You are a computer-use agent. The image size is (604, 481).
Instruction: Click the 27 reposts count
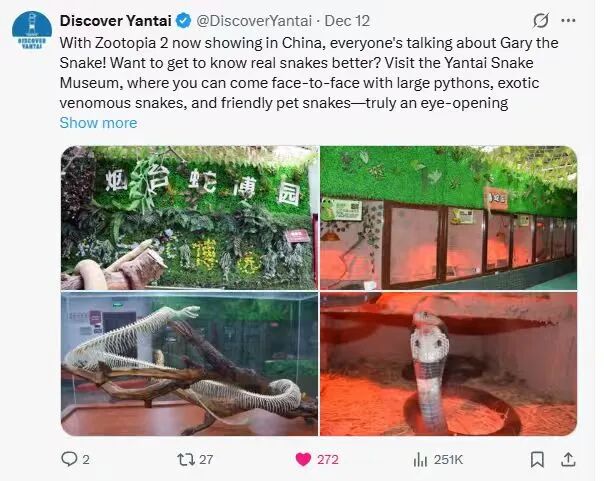pyautogui.click(x=206, y=459)
